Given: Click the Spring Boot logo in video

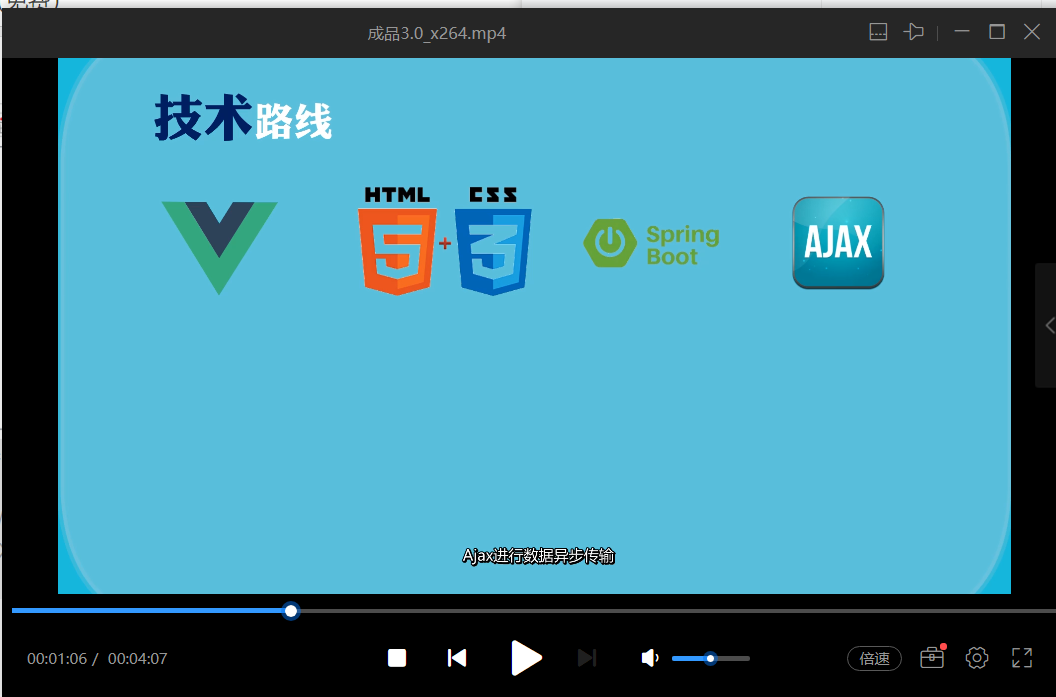Looking at the screenshot, I should (x=651, y=244).
